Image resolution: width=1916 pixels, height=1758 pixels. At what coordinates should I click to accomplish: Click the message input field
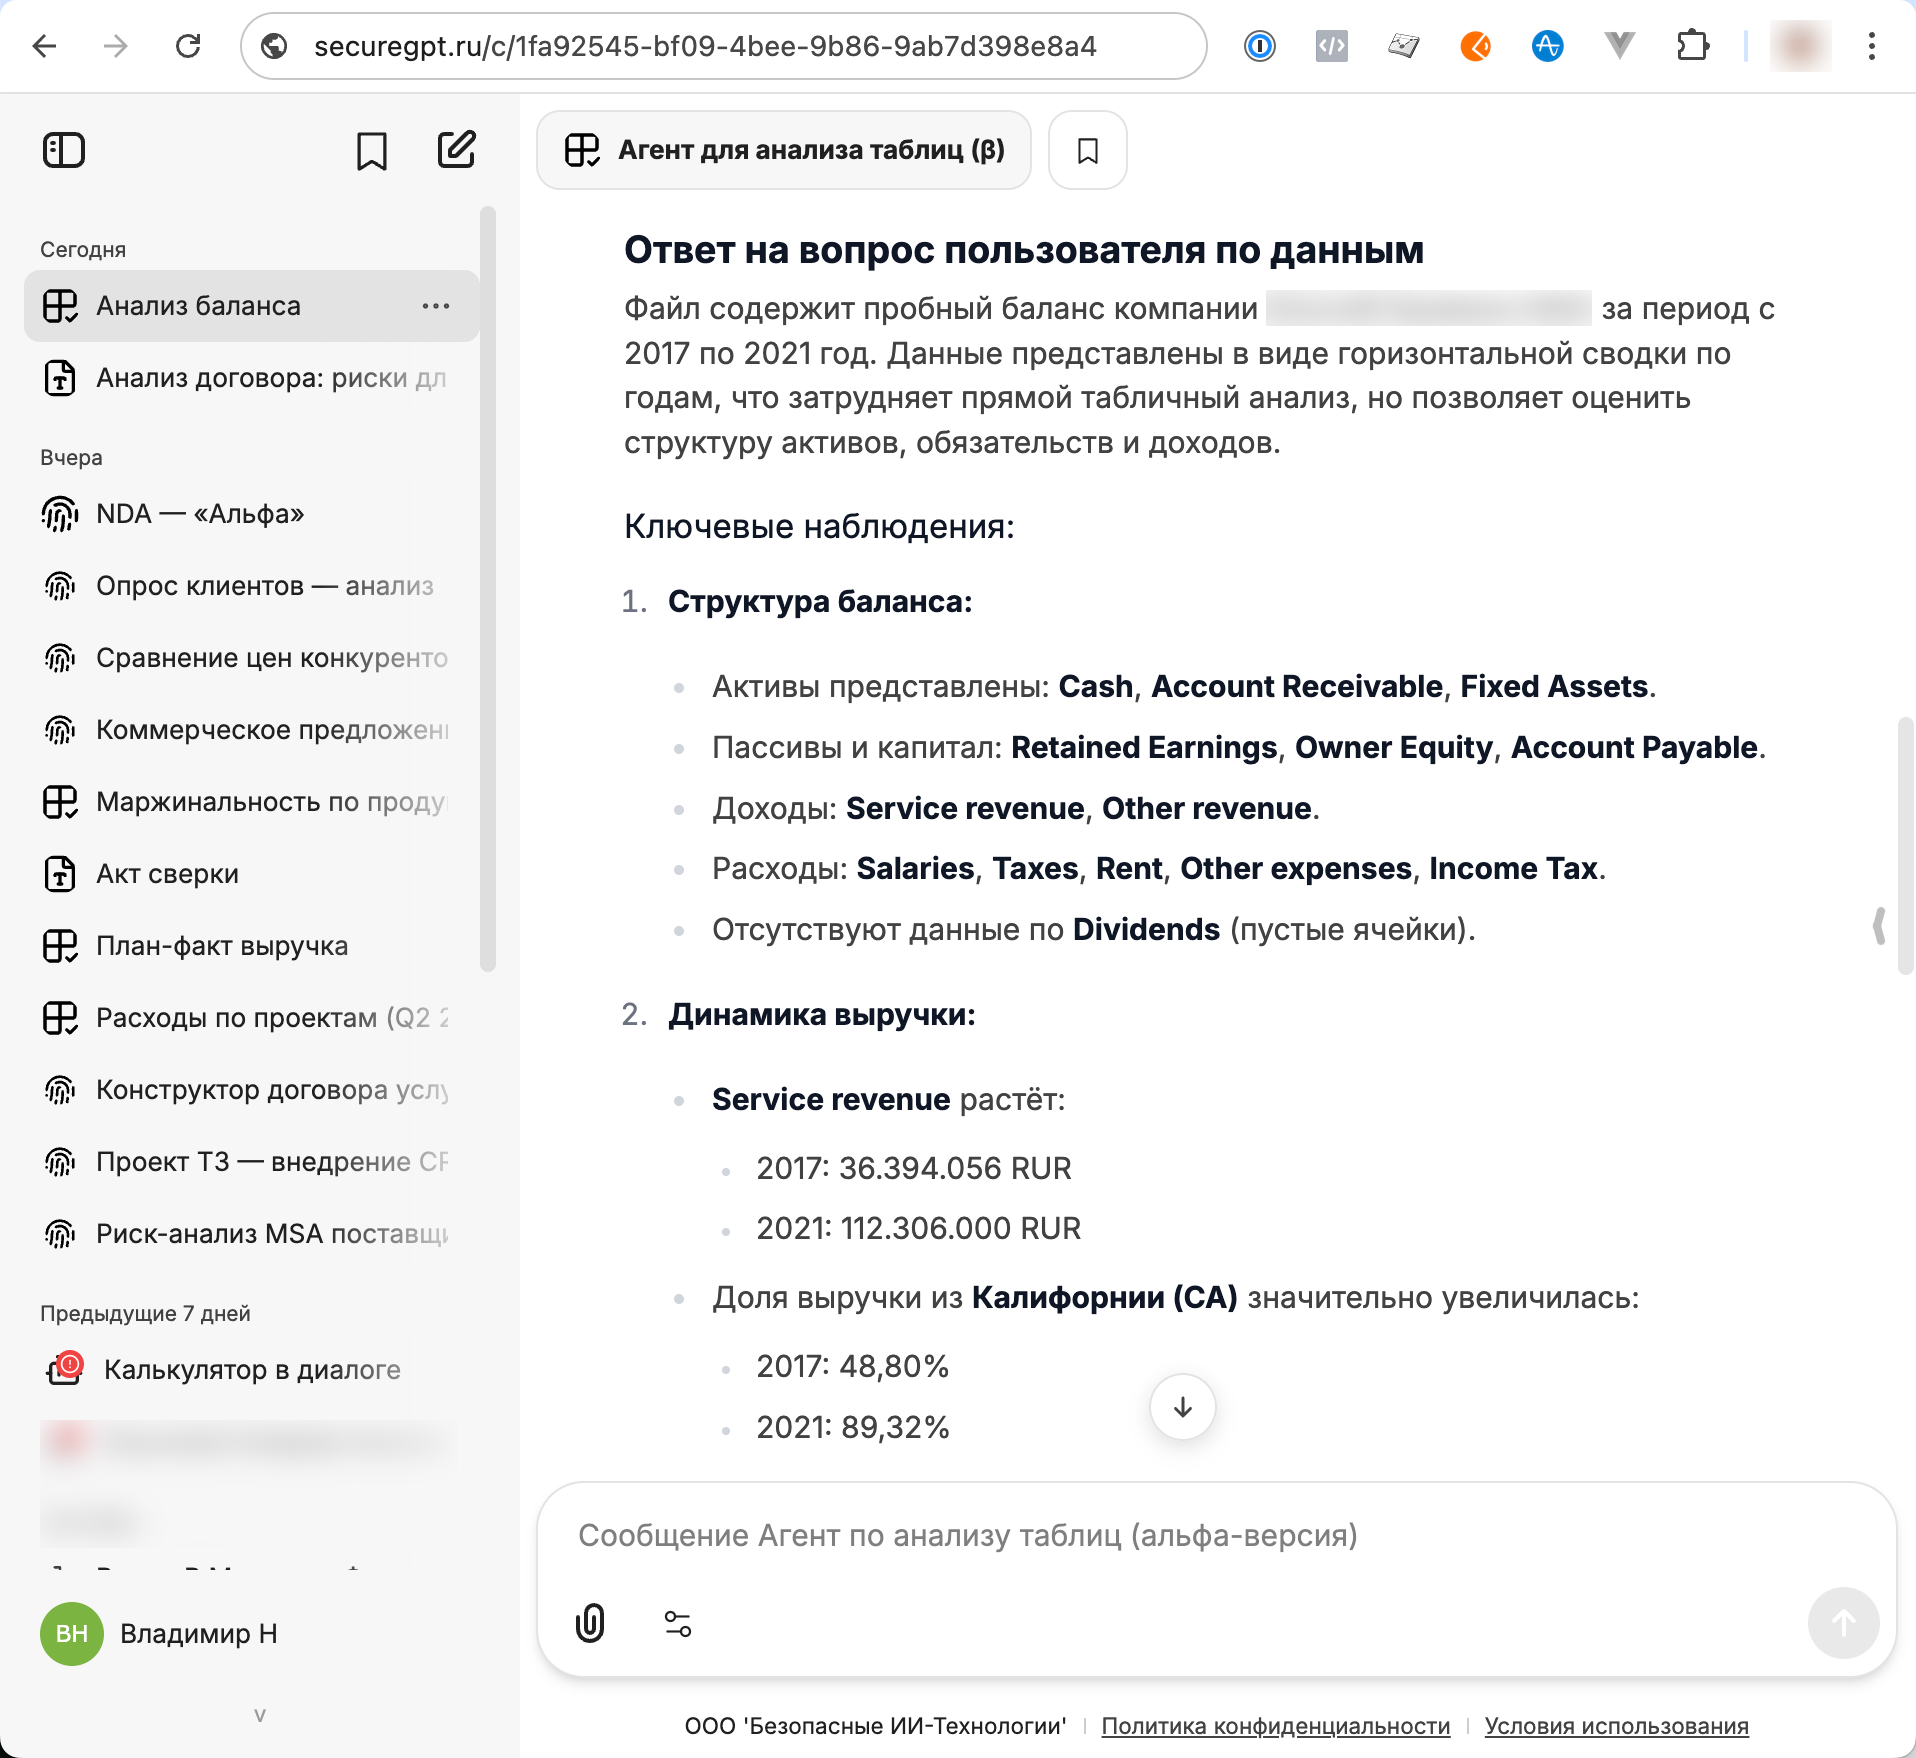1216,1536
